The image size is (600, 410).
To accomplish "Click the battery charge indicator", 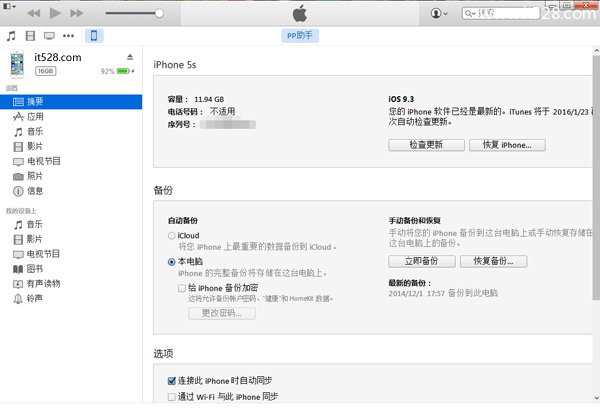I will pyautogui.click(x=124, y=71).
